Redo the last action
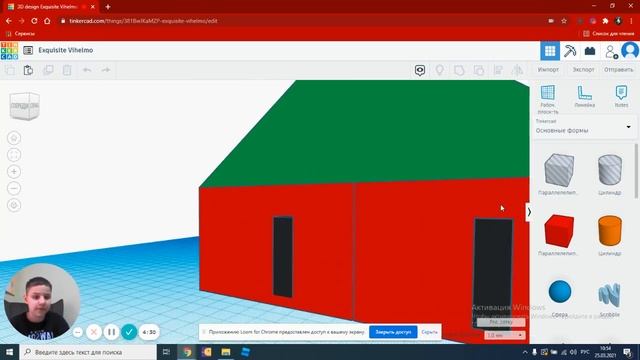The height and width of the screenshot is (360, 640). click(106, 70)
